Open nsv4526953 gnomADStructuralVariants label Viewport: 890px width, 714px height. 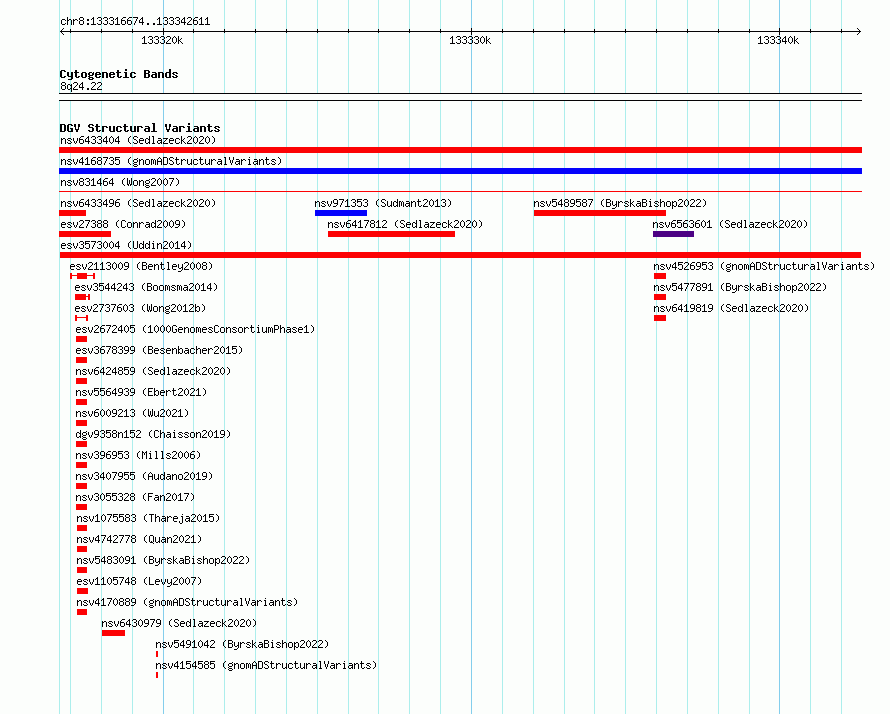(x=764, y=266)
